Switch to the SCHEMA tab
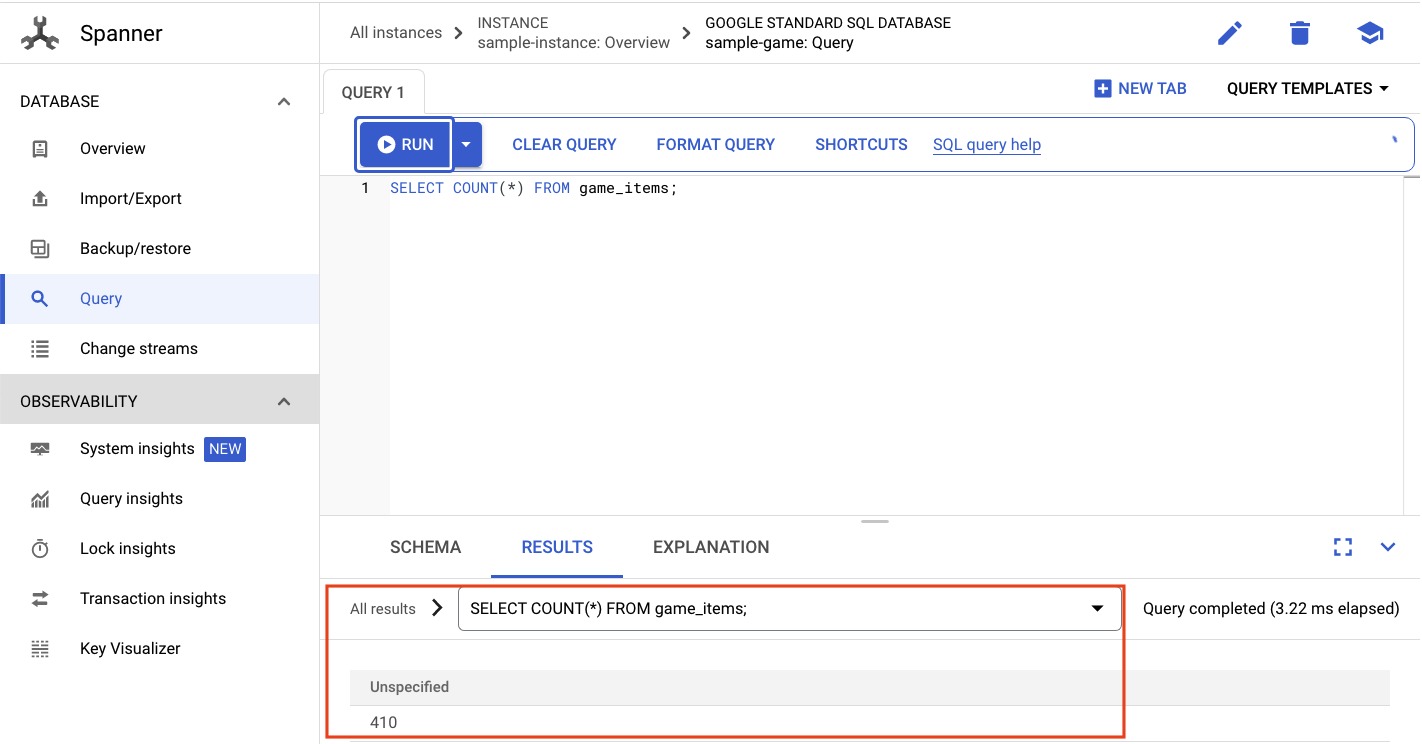Screen dimensions: 1422x744 pos(425,547)
